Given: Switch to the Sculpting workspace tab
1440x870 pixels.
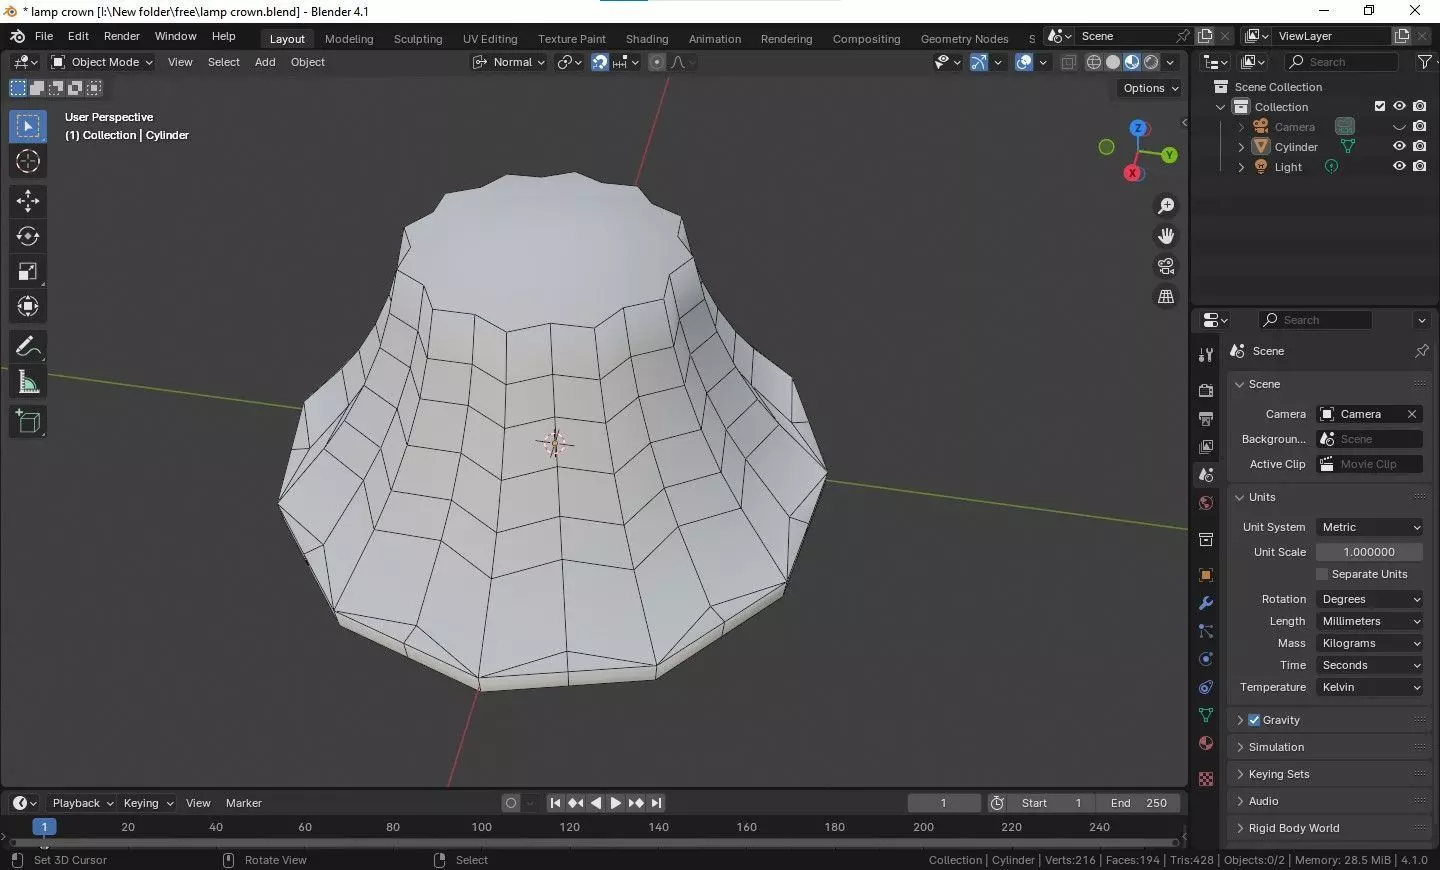Looking at the screenshot, I should [418, 39].
